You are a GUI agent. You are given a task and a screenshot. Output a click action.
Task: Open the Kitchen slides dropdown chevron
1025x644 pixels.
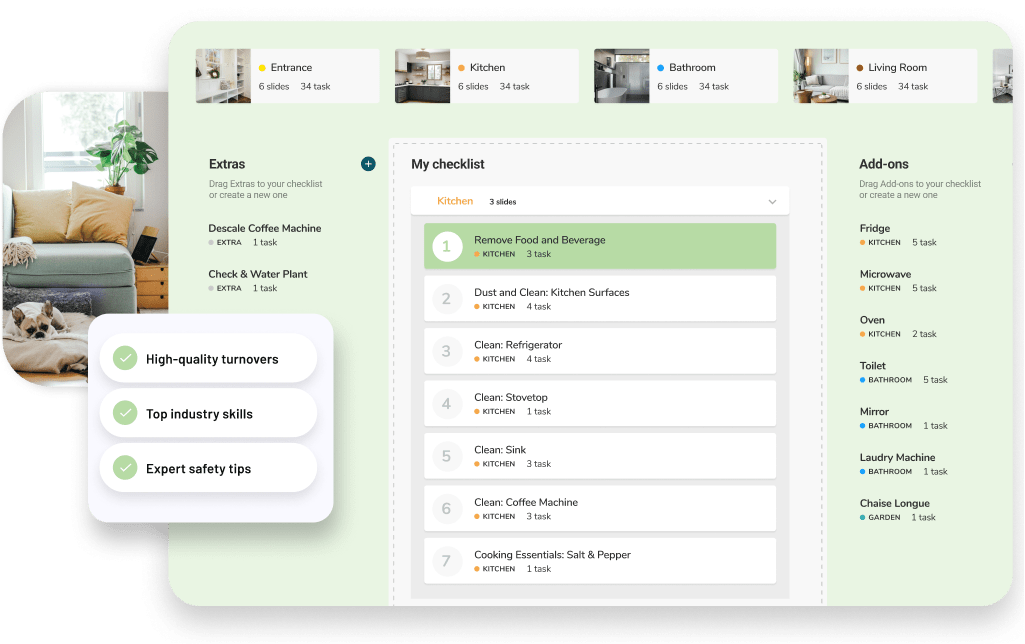[x=772, y=201]
